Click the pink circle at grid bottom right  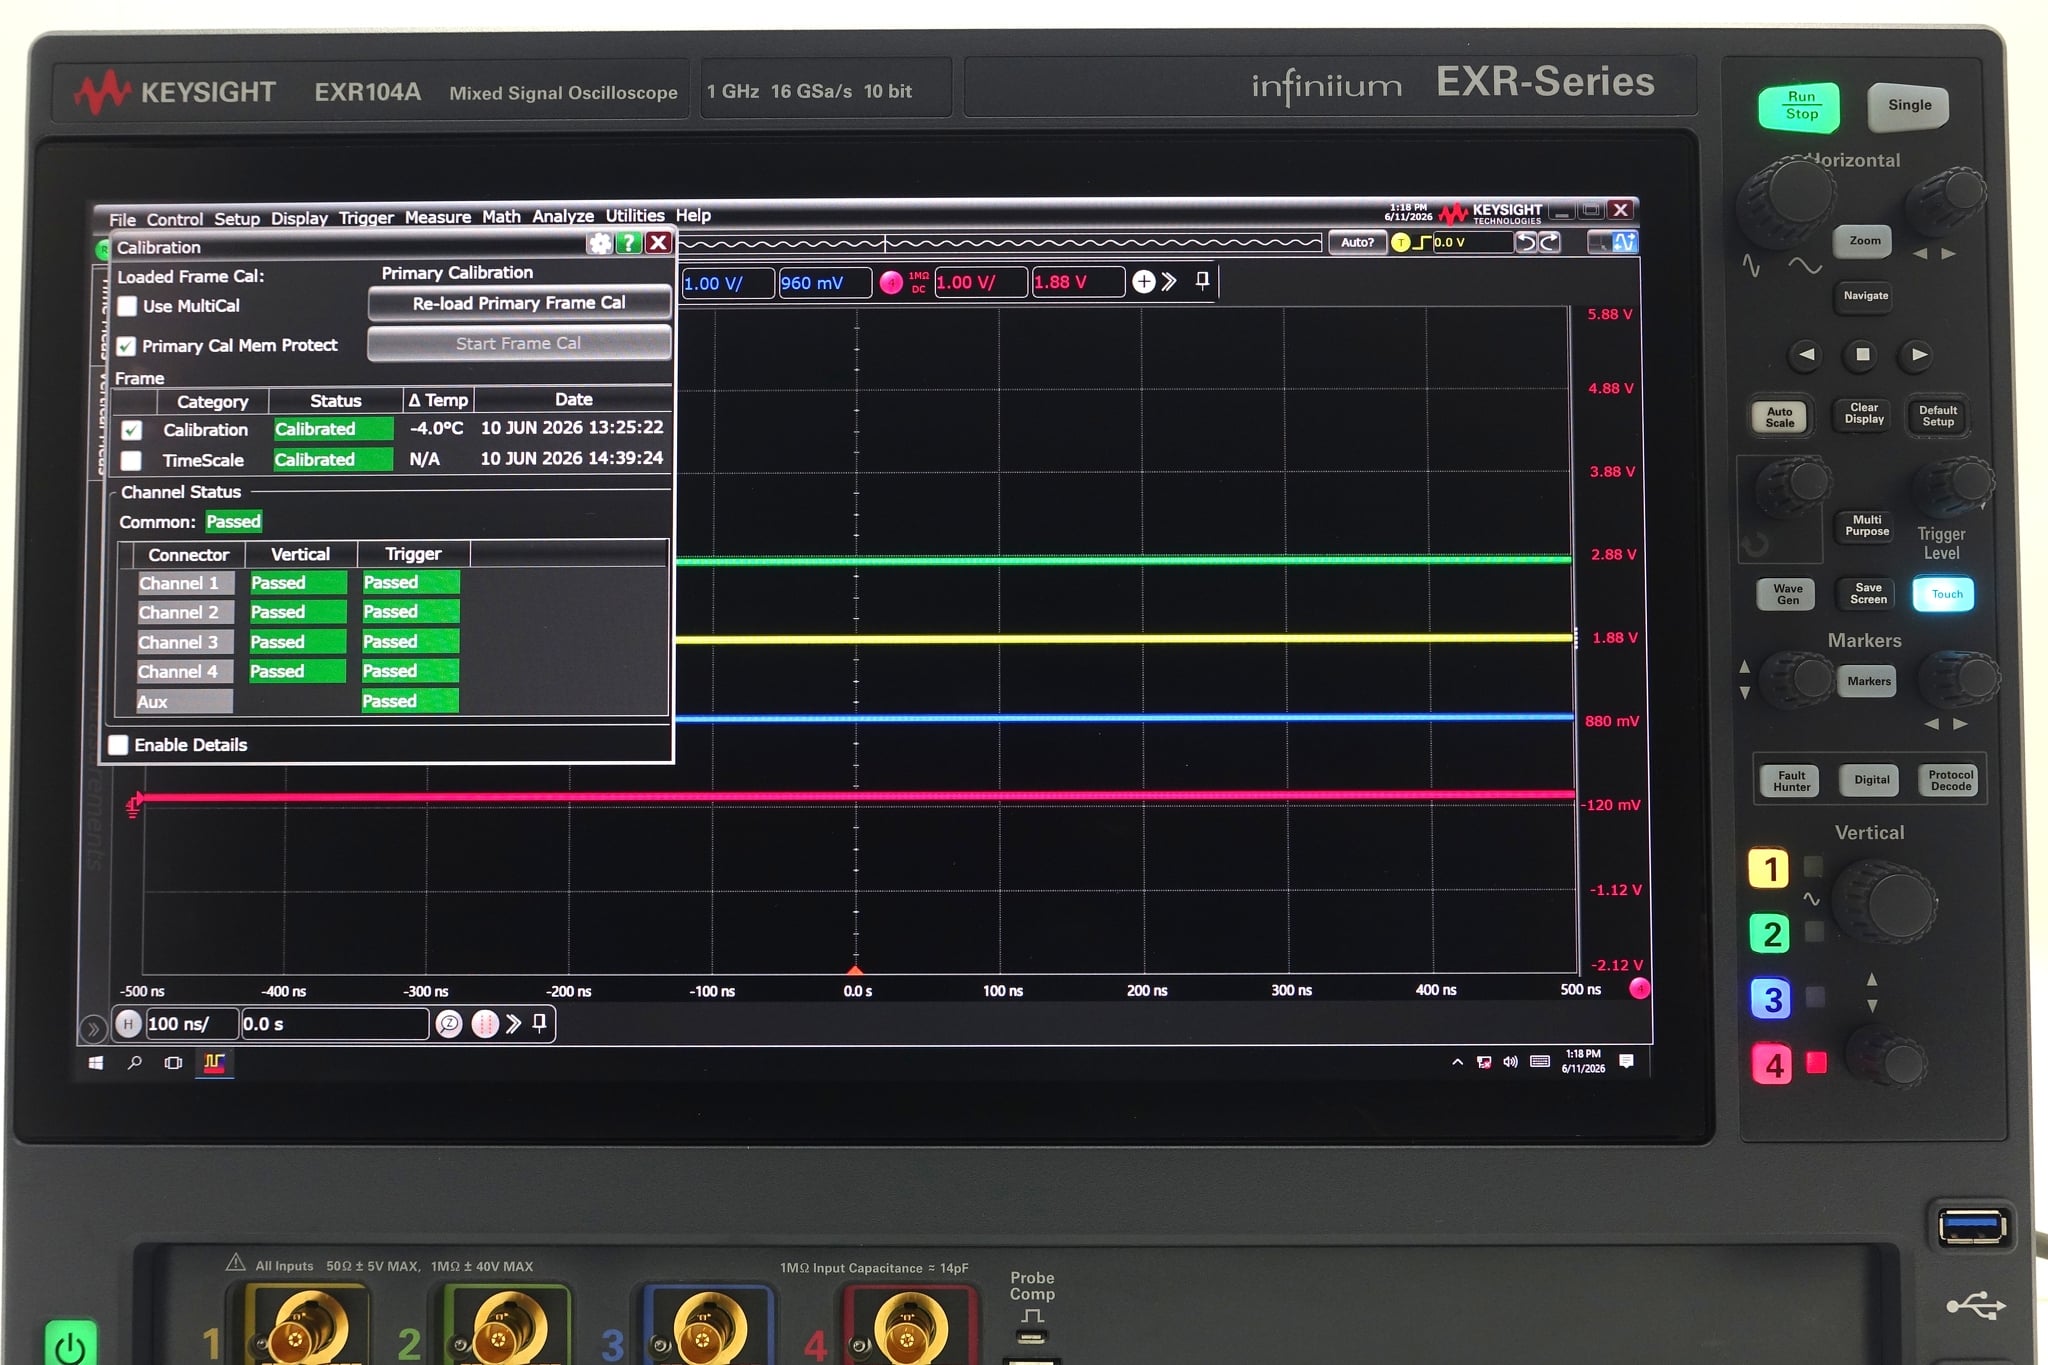pyautogui.click(x=1640, y=989)
